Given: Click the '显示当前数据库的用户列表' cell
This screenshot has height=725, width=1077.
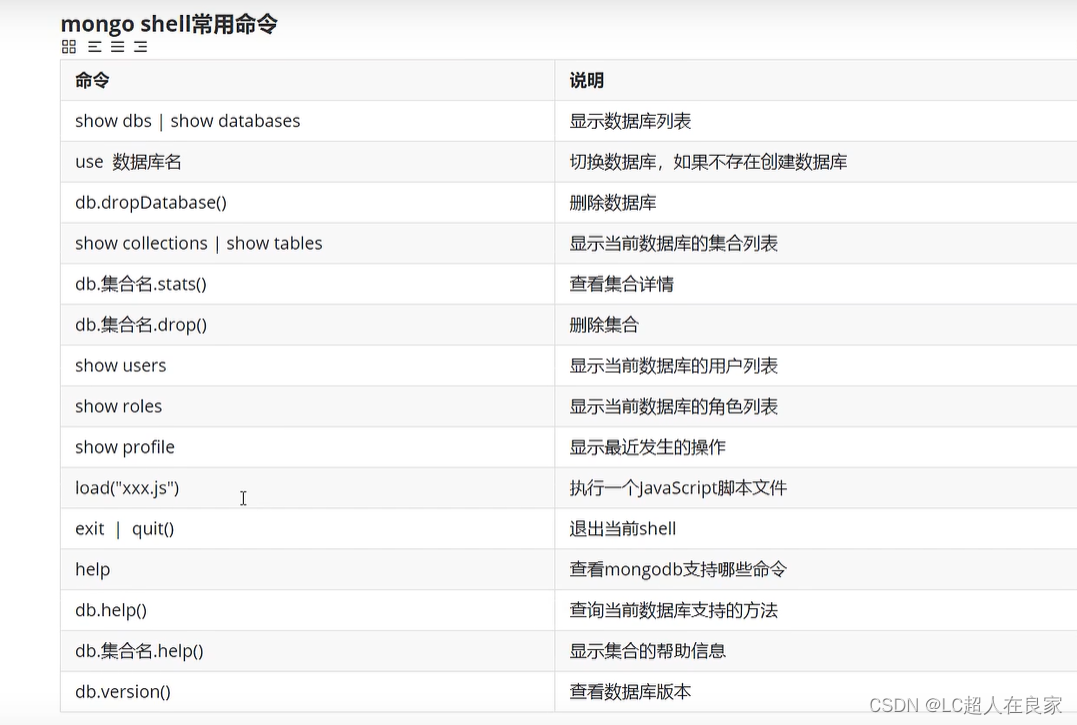Looking at the screenshot, I should tap(816, 365).
